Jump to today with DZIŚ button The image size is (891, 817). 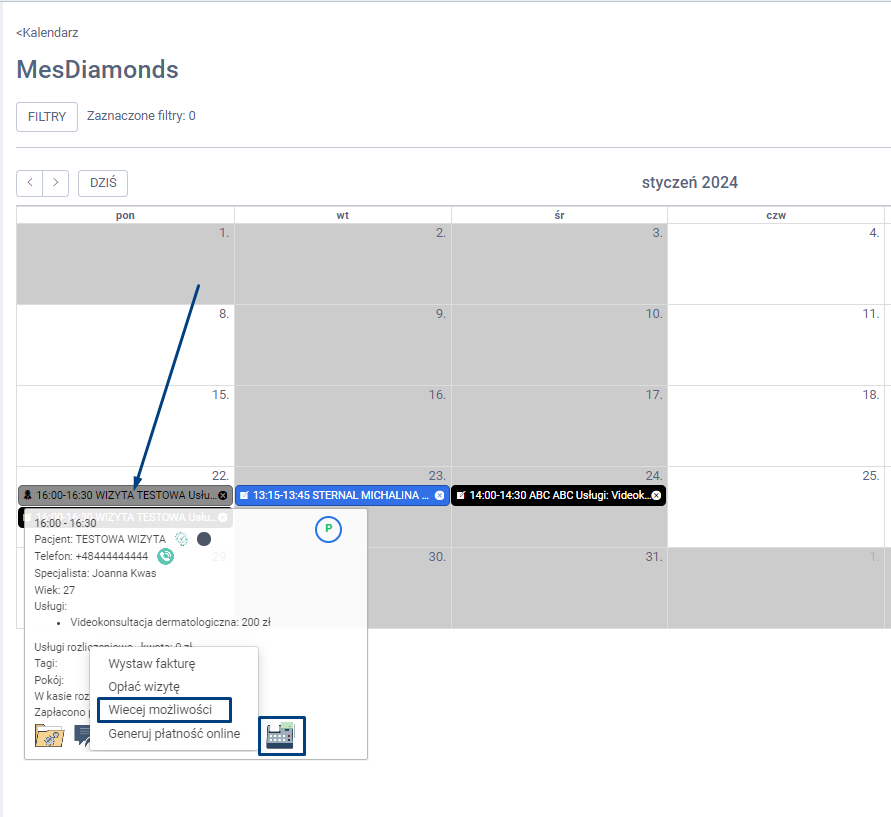(x=103, y=183)
